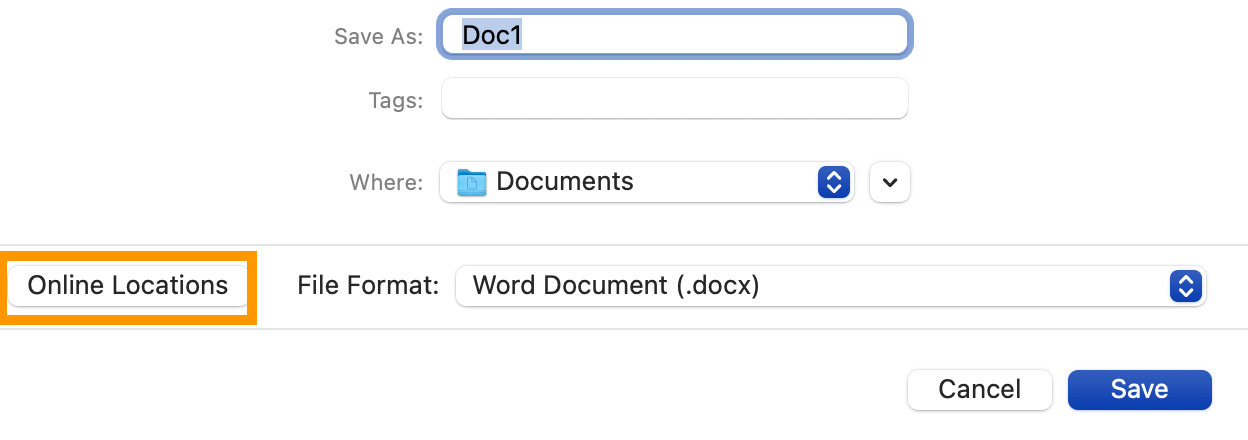Click empty space right of Doc1 in filename field
This screenshot has height=440, width=1248.
[720, 36]
